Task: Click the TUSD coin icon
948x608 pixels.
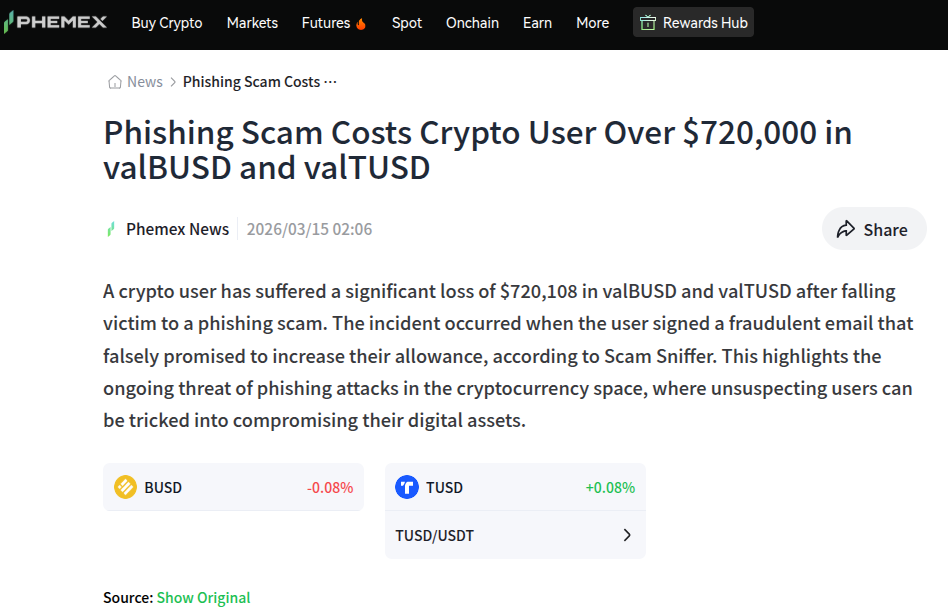Action: pos(407,488)
